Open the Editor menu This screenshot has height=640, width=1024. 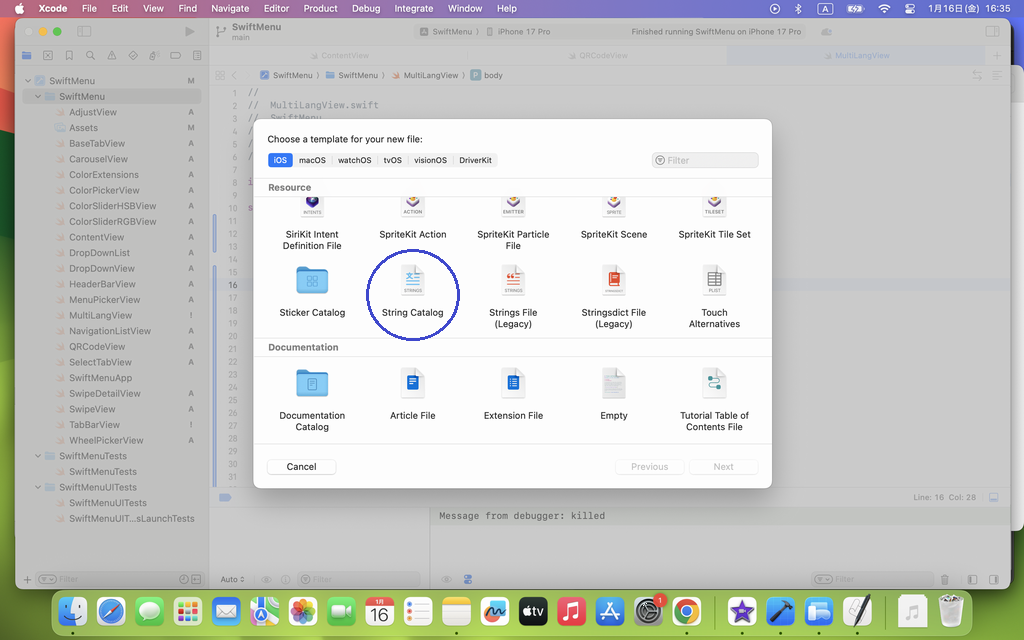[x=276, y=8]
